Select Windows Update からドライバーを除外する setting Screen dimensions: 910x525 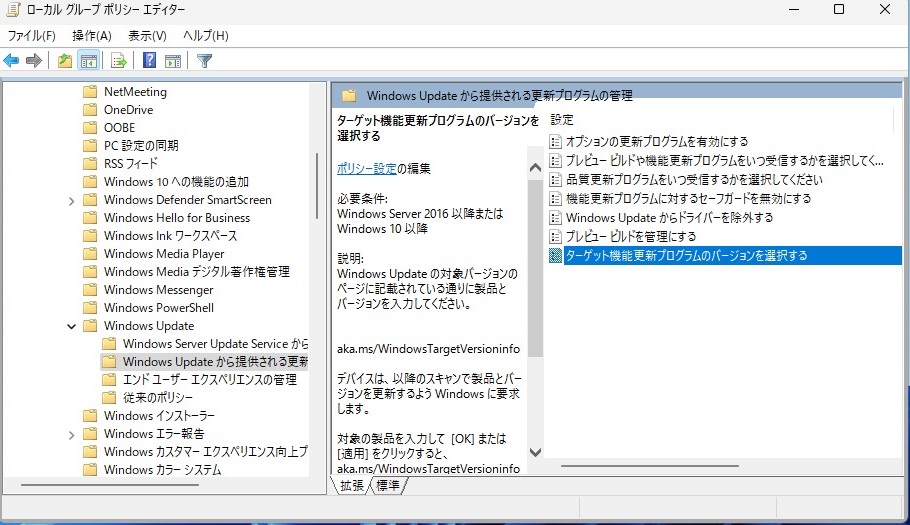click(x=668, y=217)
